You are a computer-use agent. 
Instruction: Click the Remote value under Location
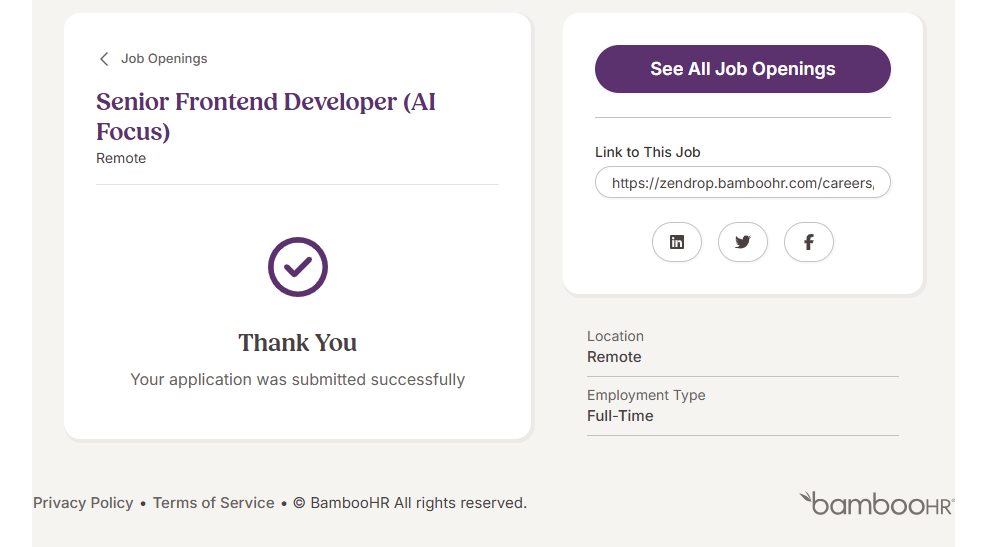614,357
